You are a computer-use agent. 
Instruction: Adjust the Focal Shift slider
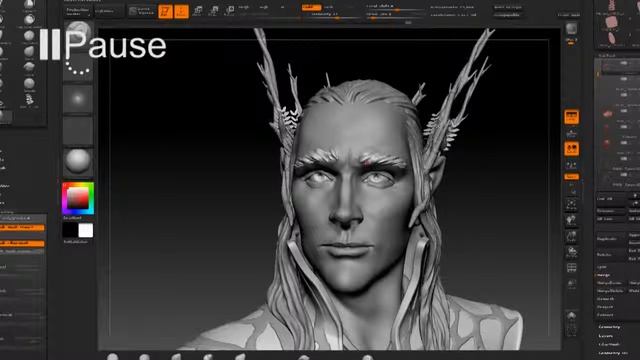click(395, 7)
